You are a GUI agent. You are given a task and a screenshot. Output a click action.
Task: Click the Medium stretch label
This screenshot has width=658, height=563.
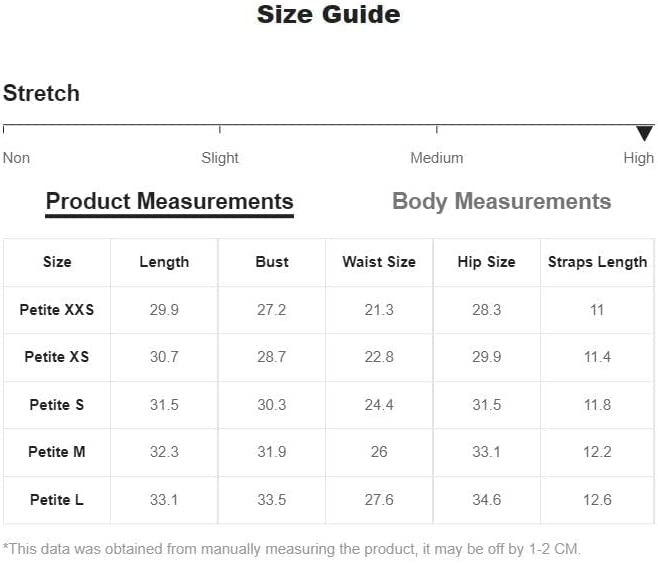point(437,158)
